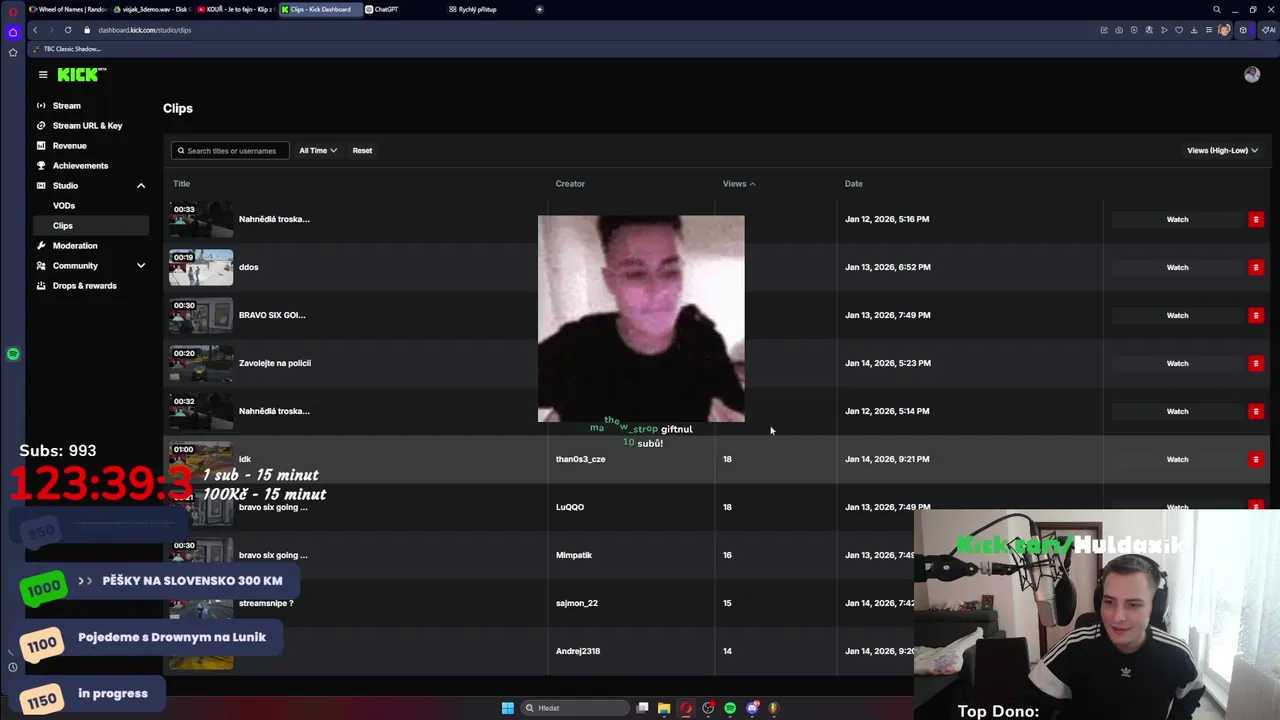Open Opera snapshot camera icon

pos(1119,30)
